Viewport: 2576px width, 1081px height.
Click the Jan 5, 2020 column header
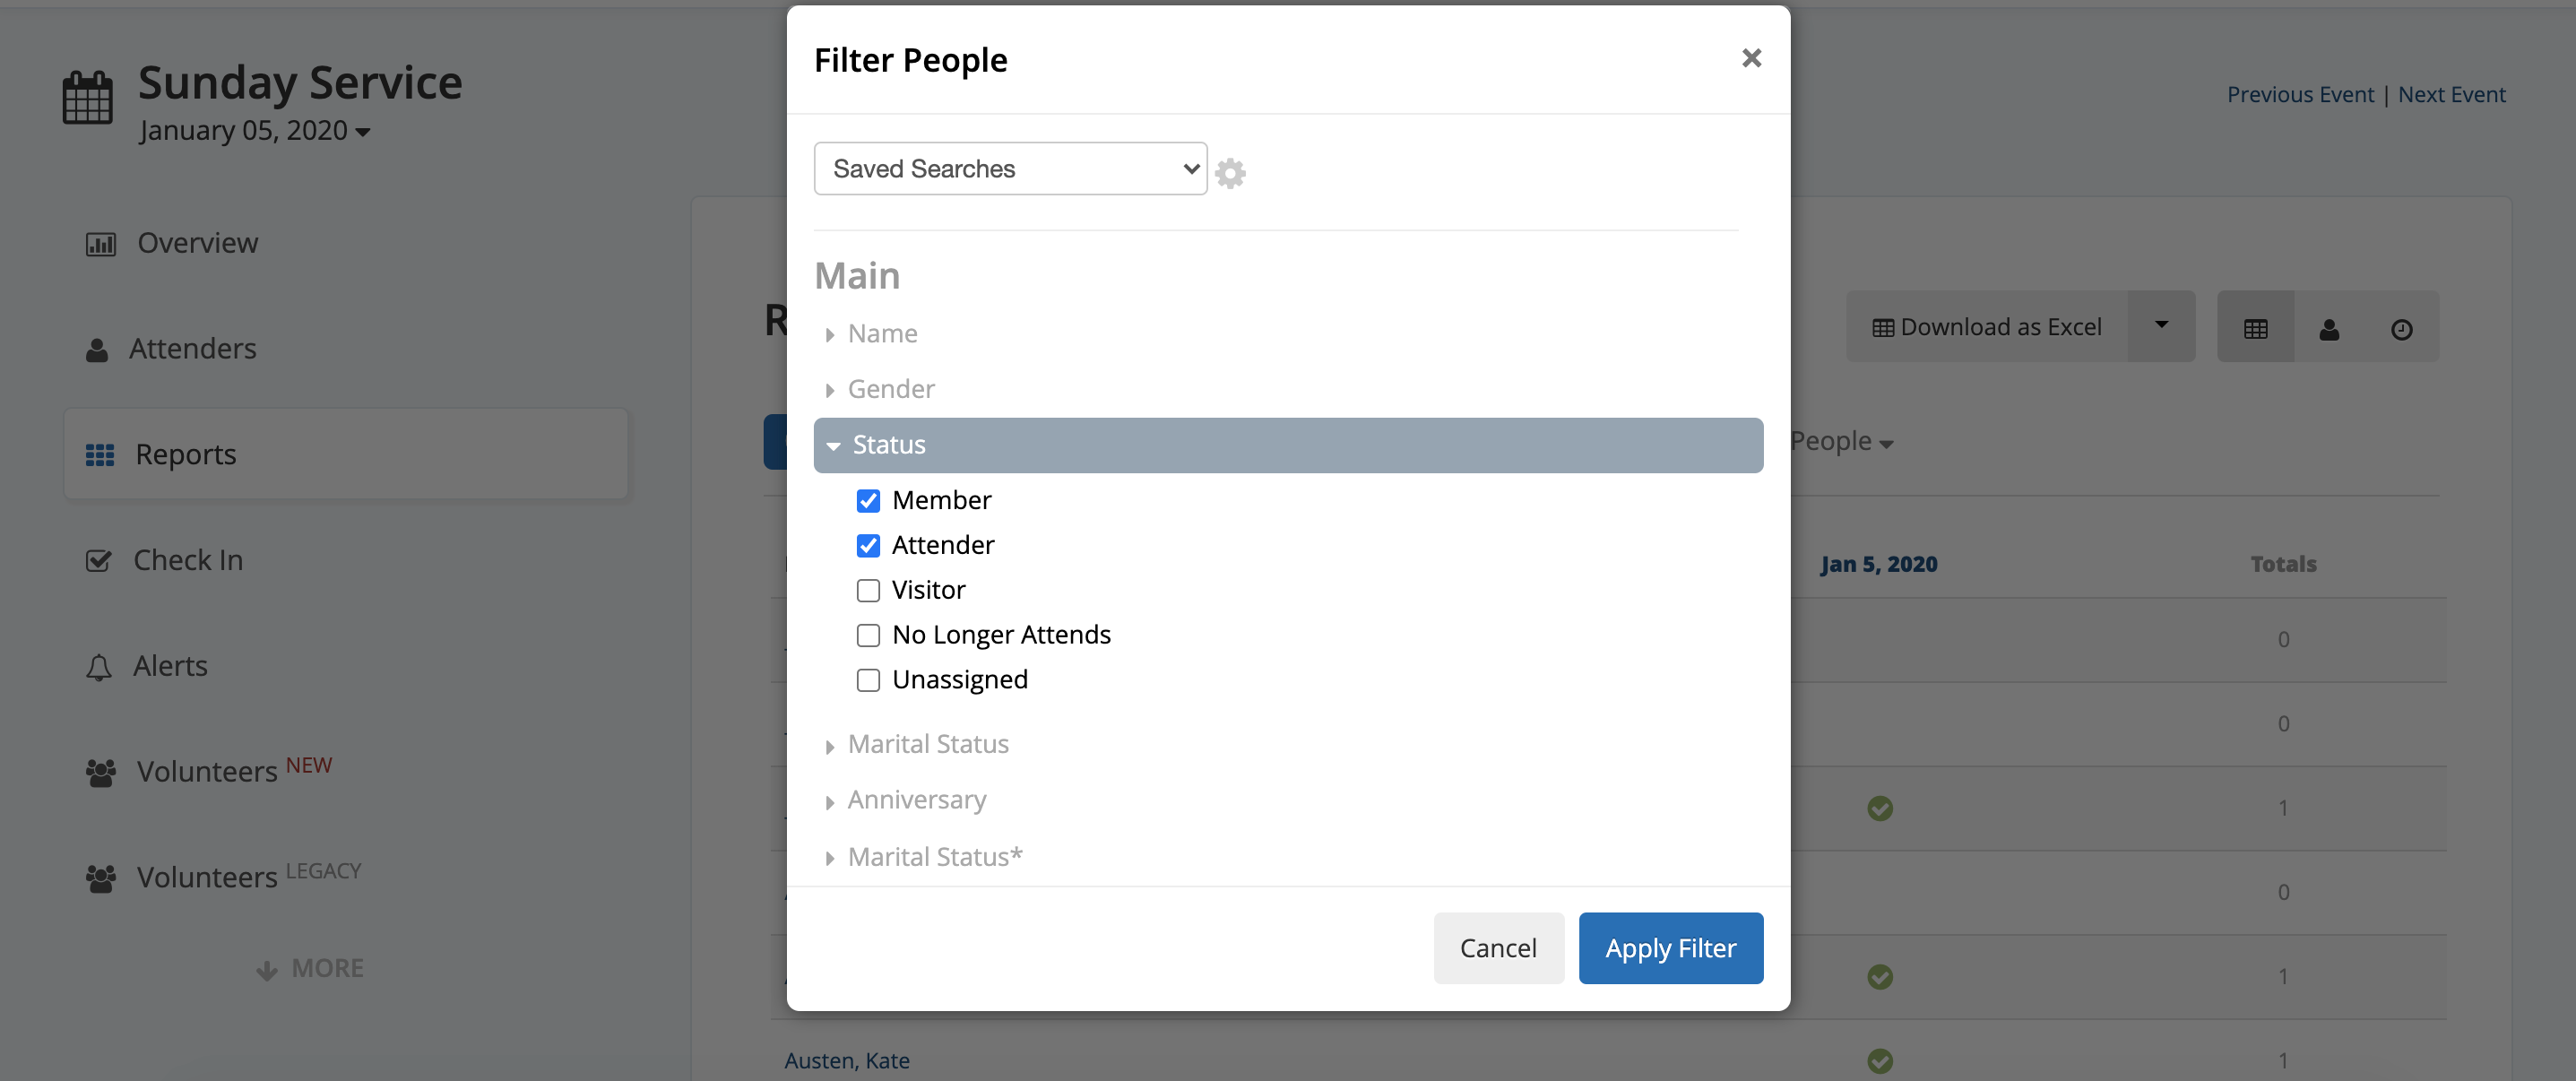pos(1878,565)
